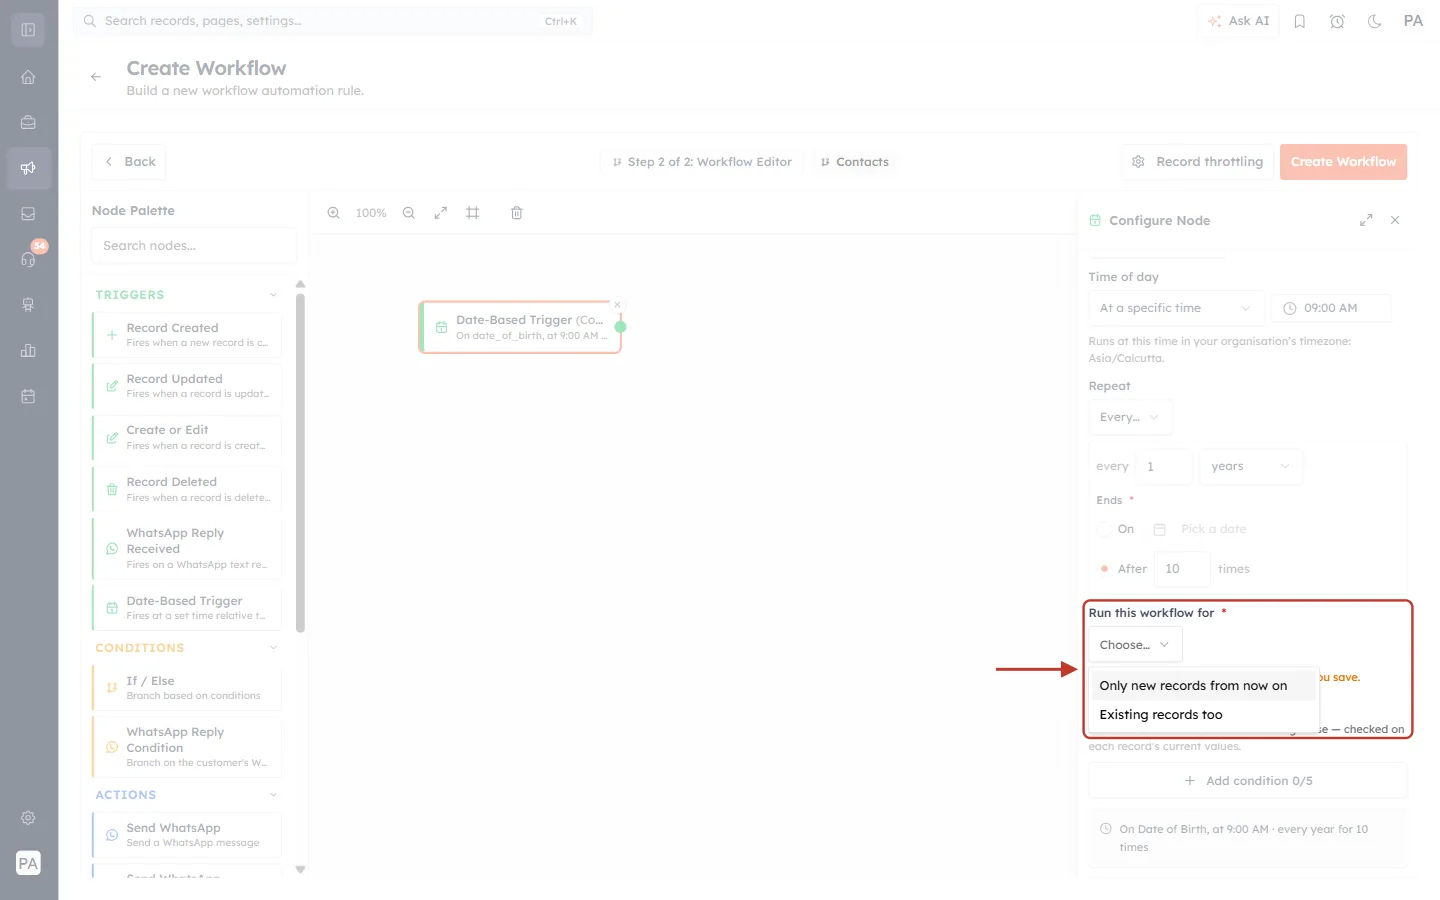1440x900 pixels.
Task: Open the megaphone campaigns icon in sidebar
Action: [28, 168]
